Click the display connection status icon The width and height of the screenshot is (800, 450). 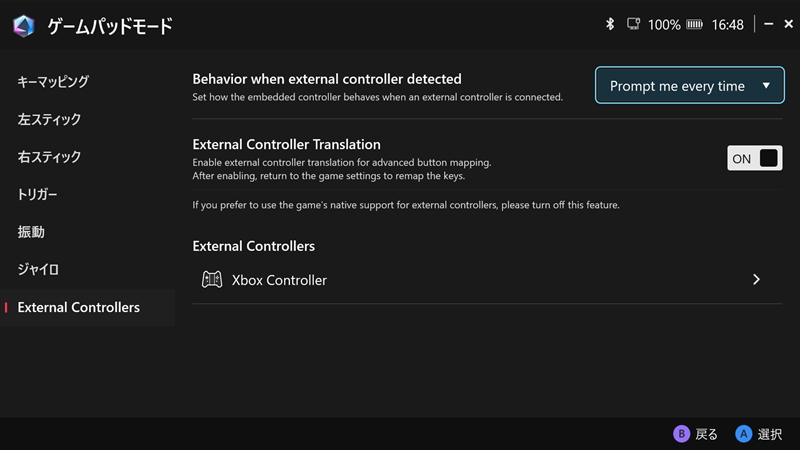[633, 24]
